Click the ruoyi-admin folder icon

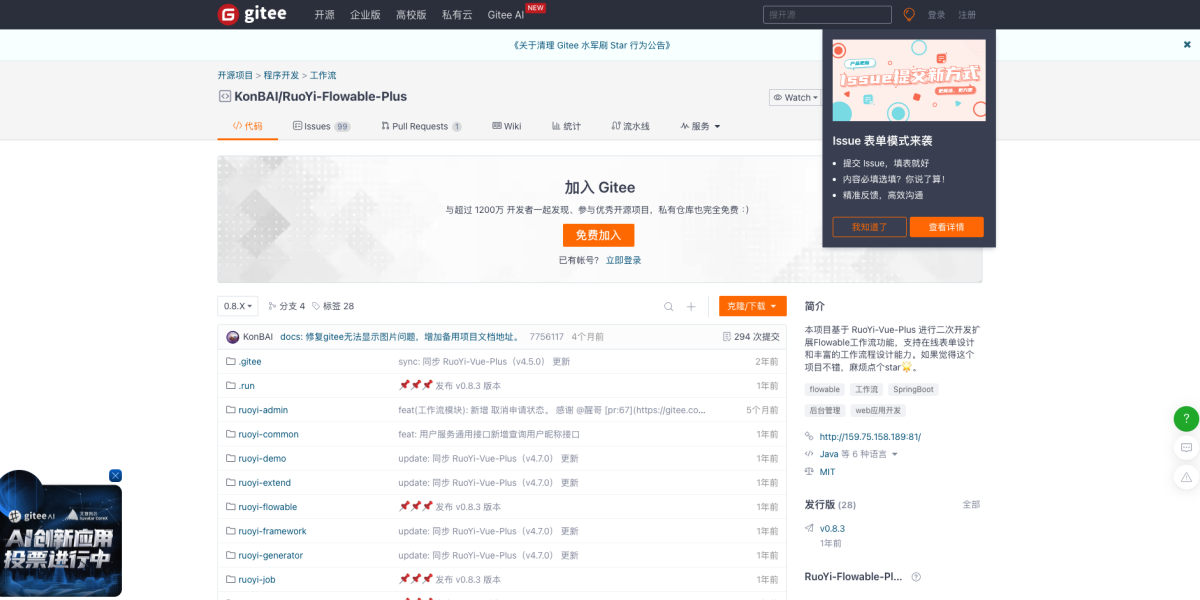231,410
